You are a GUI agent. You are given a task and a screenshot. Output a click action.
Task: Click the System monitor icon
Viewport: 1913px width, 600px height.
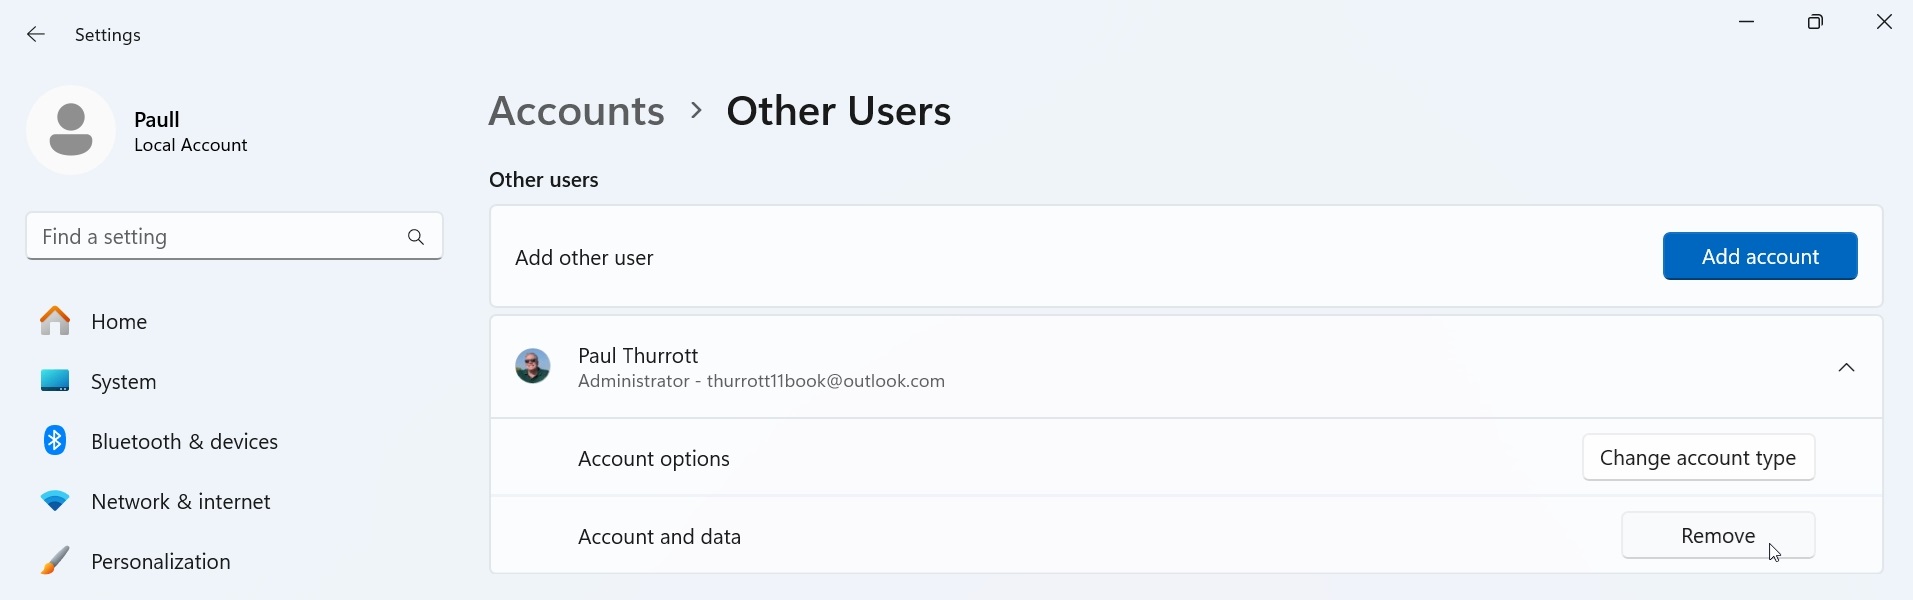[x=55, y=381]
